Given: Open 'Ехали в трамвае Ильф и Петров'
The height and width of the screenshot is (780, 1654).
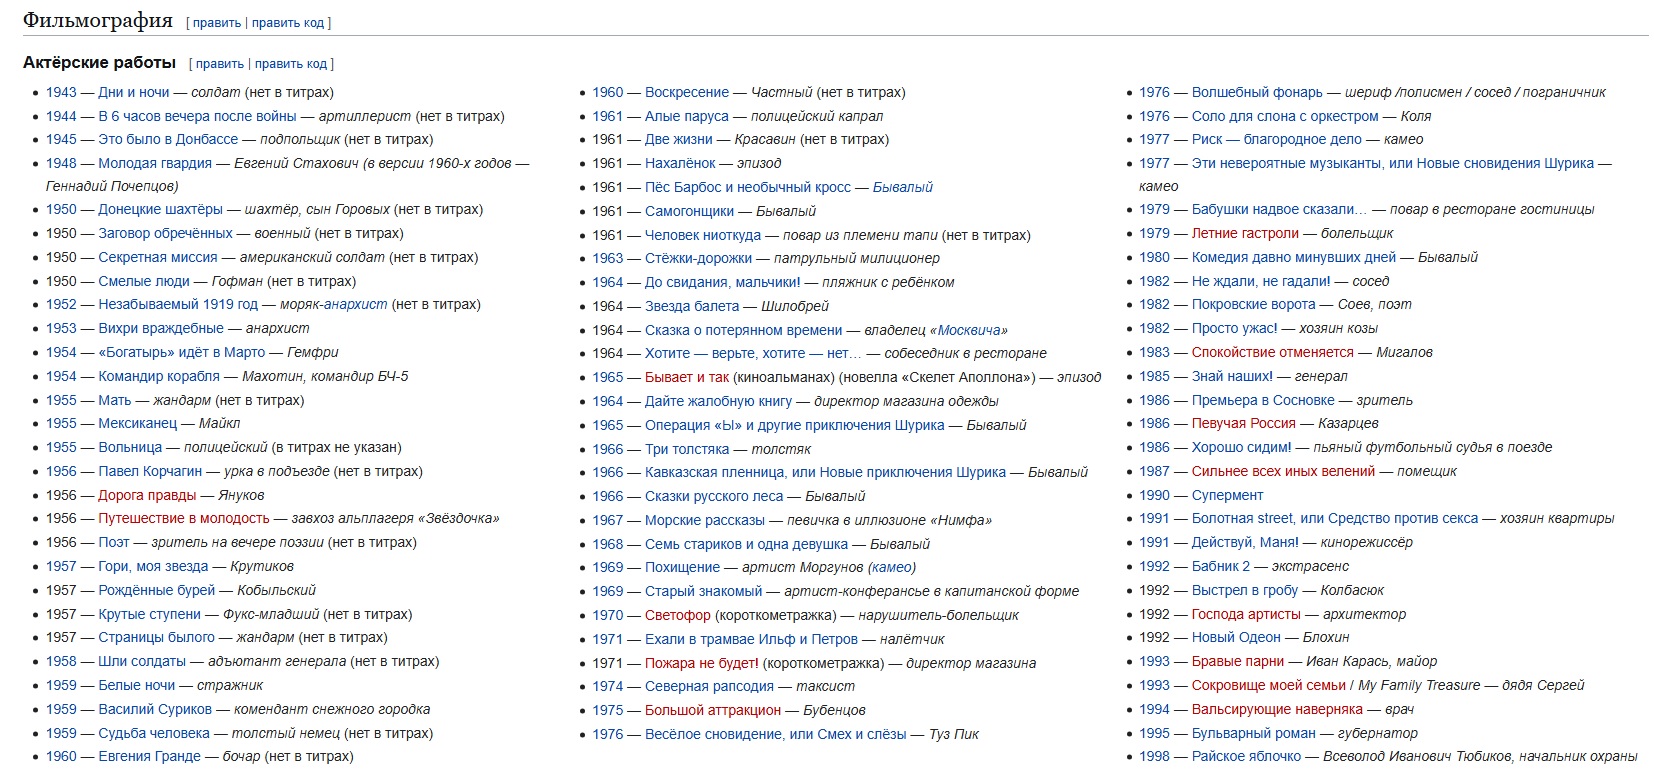Looking at the screenshot, I should [751, 639].
